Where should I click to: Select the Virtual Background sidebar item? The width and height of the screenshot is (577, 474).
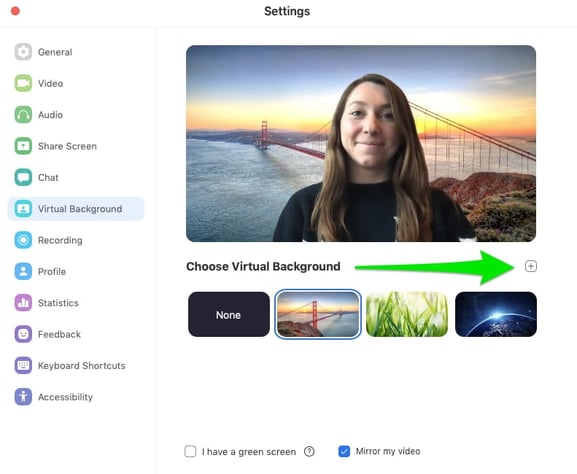(75, 209)
